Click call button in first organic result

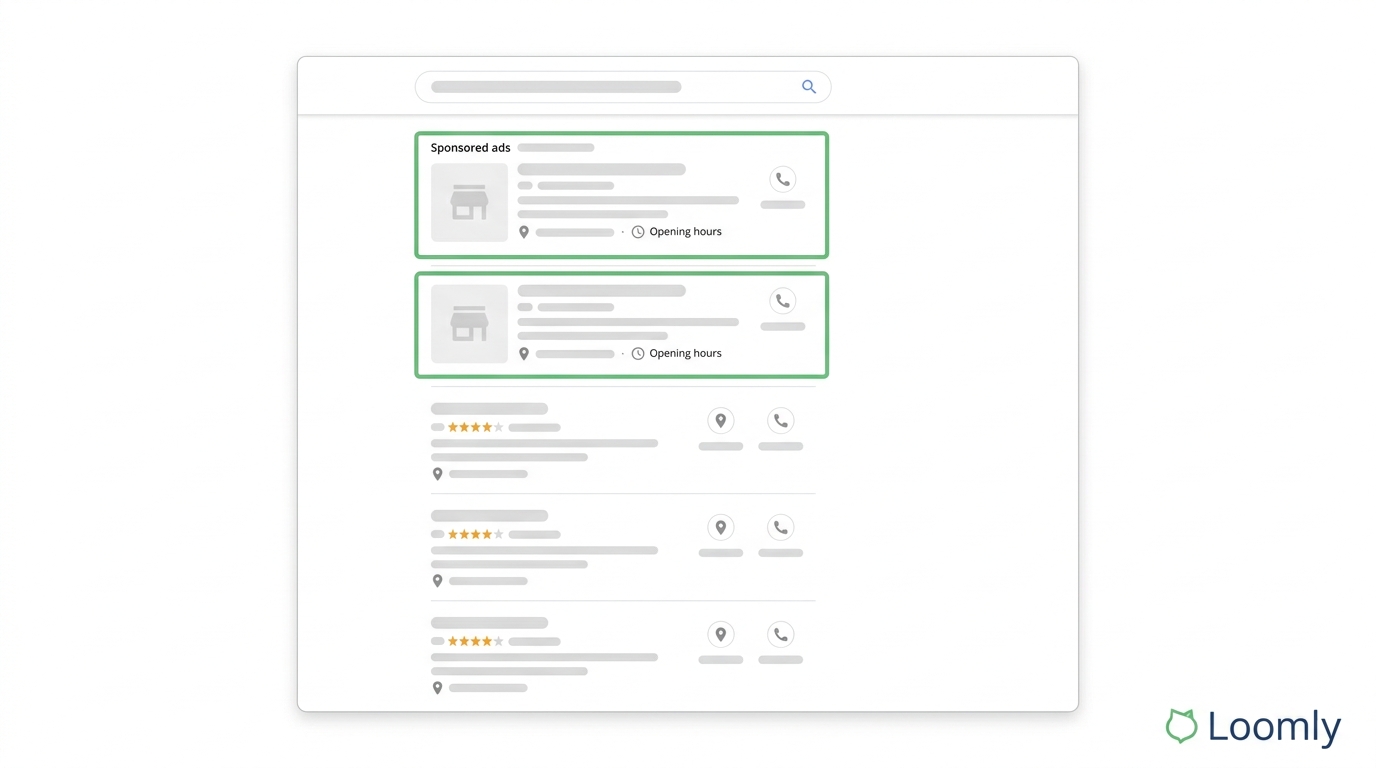781,421
